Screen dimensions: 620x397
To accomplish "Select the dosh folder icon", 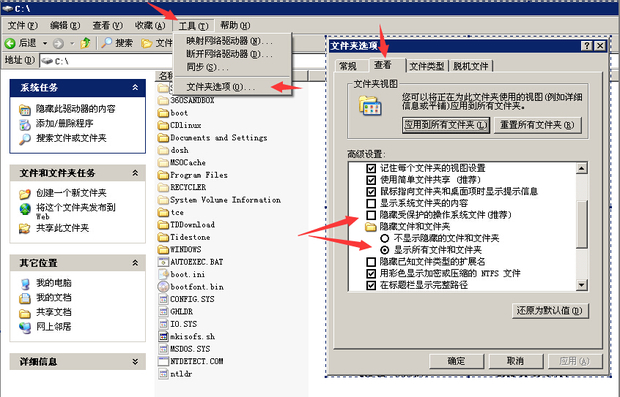I will coord(163,150).
